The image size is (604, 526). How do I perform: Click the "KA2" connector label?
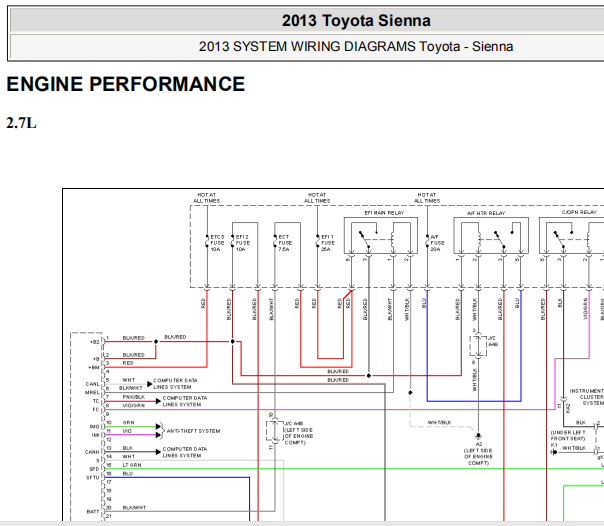568,408
